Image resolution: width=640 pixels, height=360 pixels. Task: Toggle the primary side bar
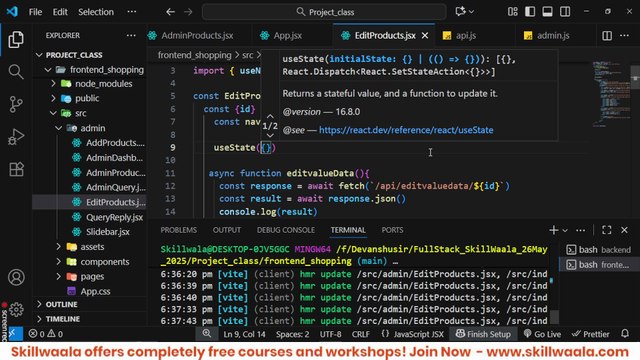pos(530,12)
